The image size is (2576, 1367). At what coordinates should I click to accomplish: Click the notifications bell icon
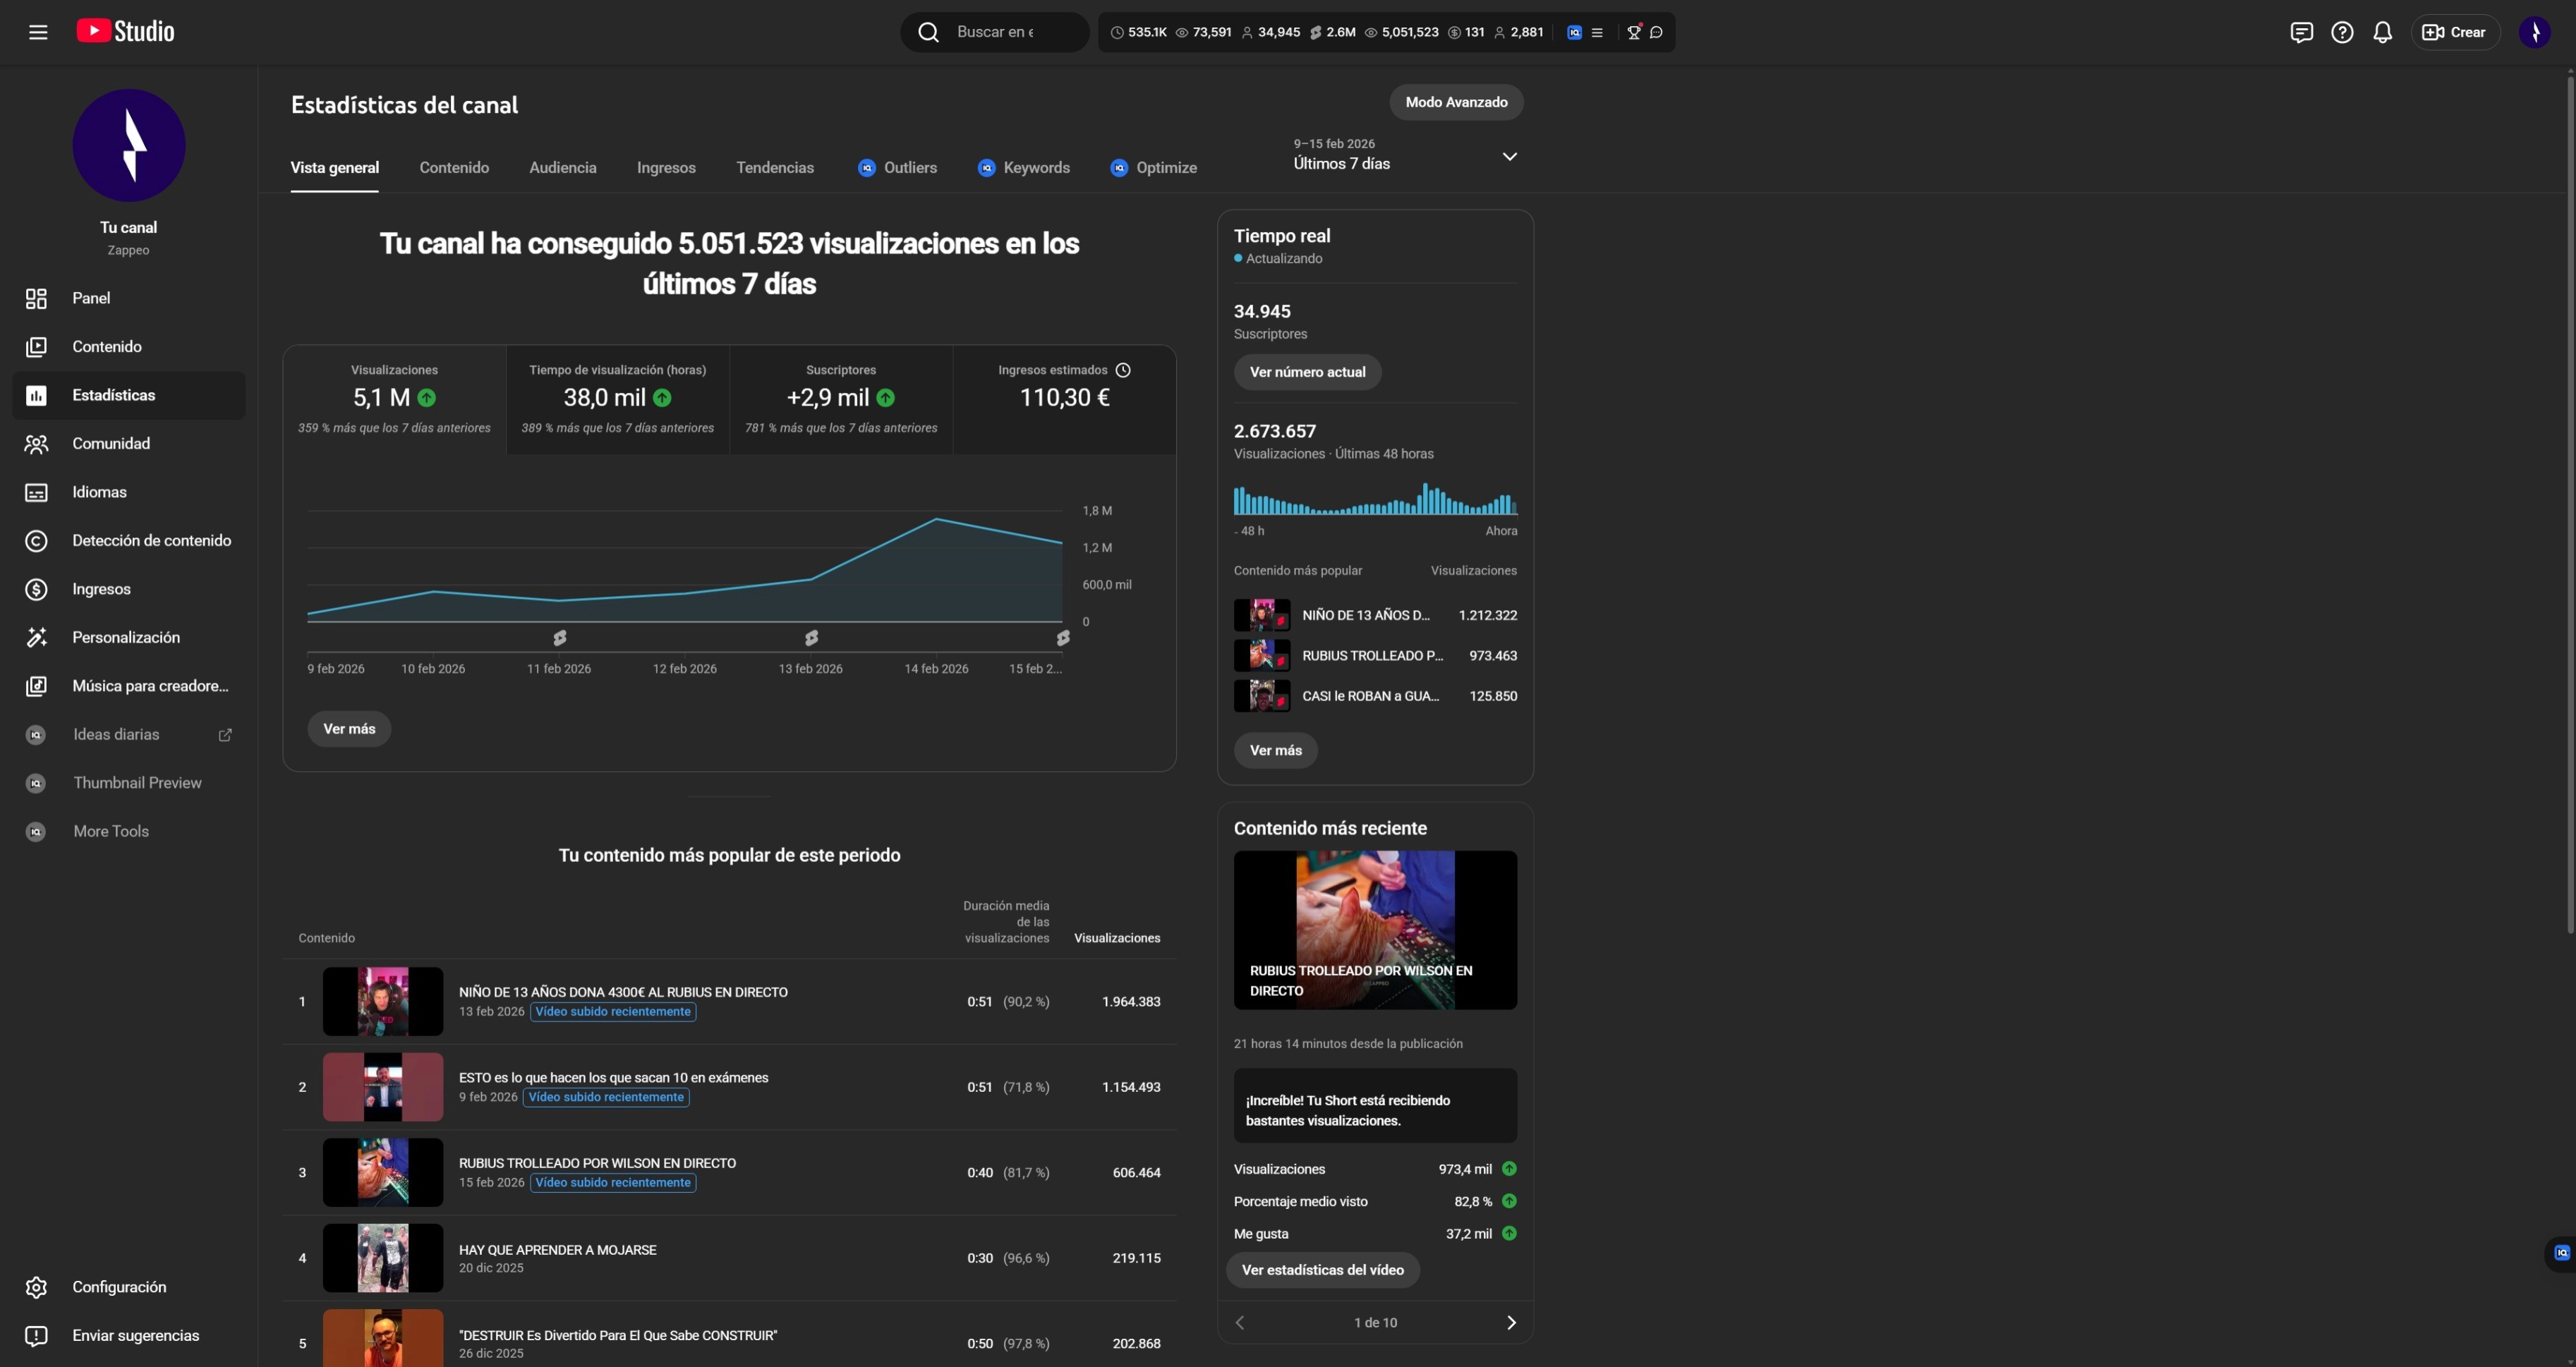pyautogui.click(x=2382, y=32)
